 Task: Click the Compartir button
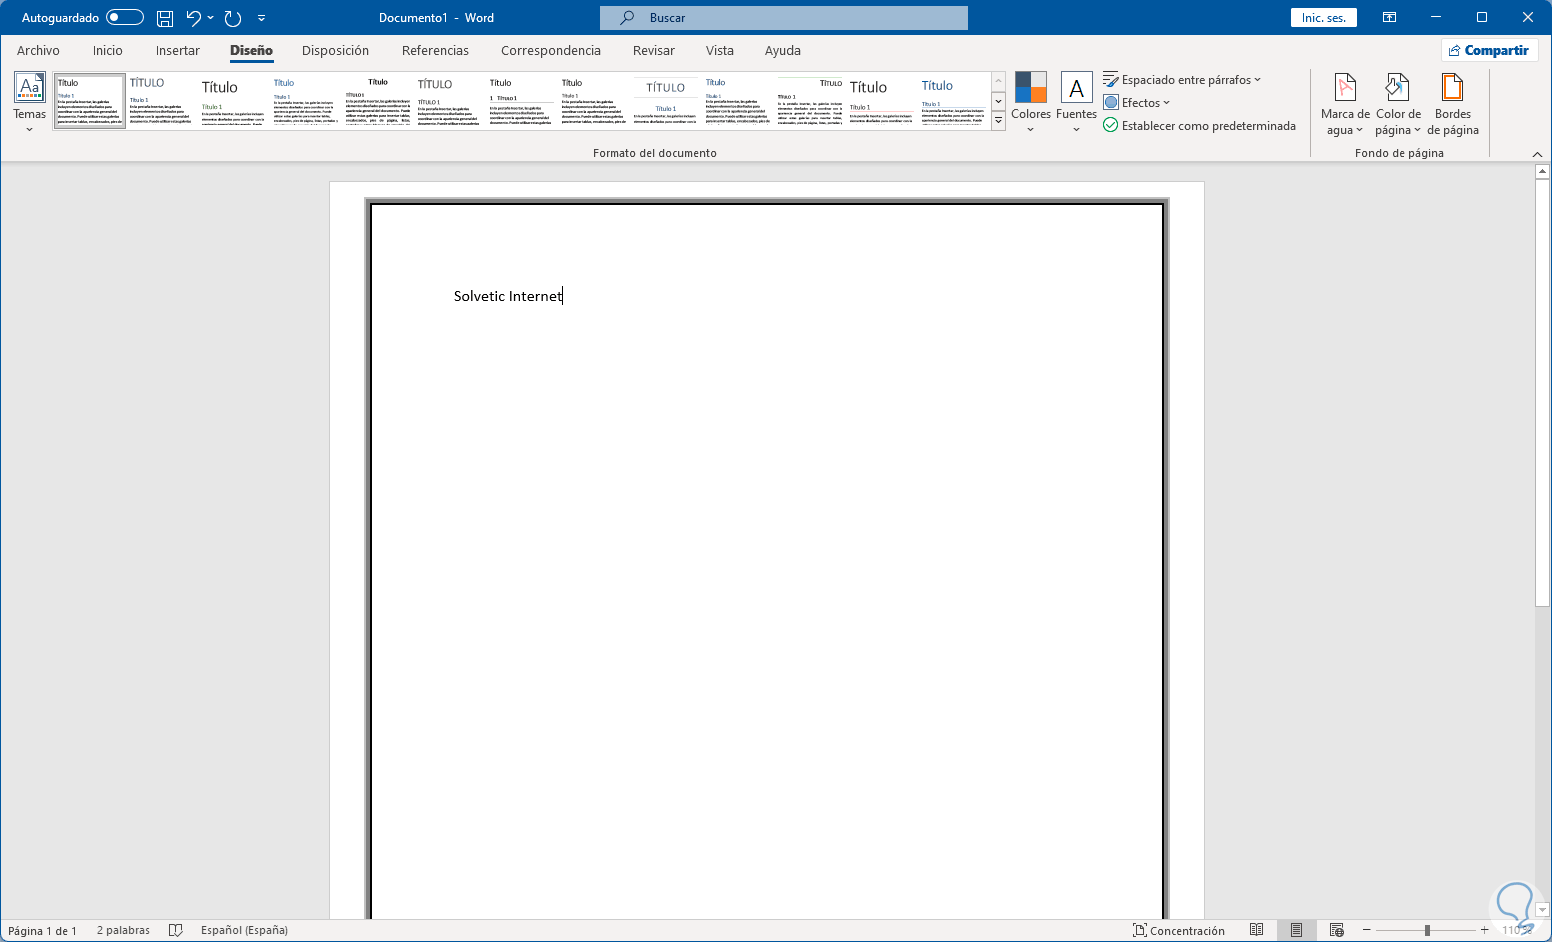[1489, 51]
